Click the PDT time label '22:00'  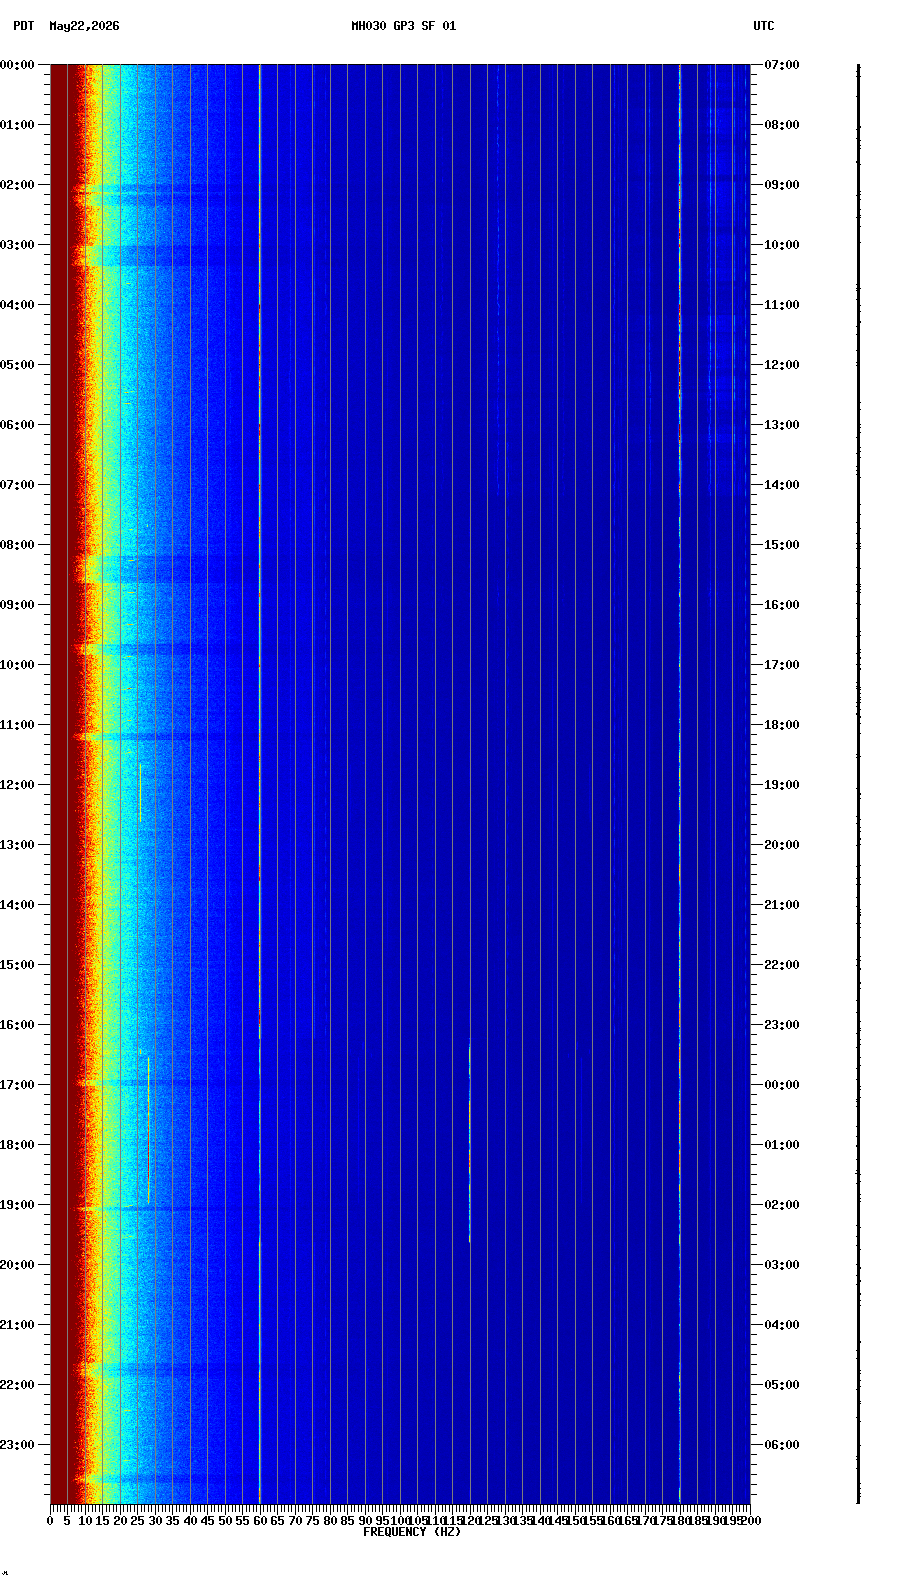point(17,1385)
